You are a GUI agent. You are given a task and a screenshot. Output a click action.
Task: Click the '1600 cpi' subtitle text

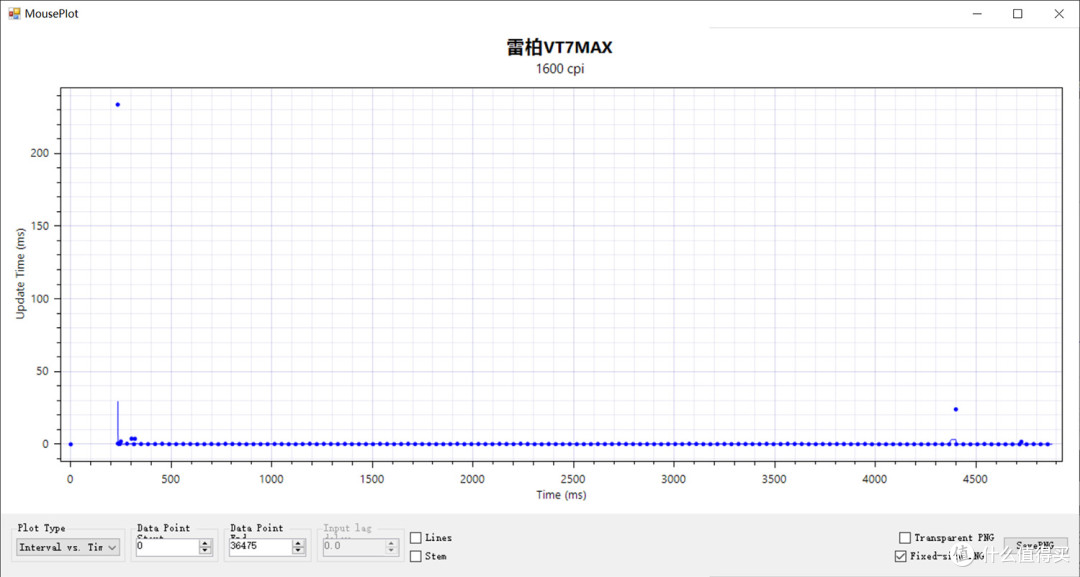click(559, 69)
